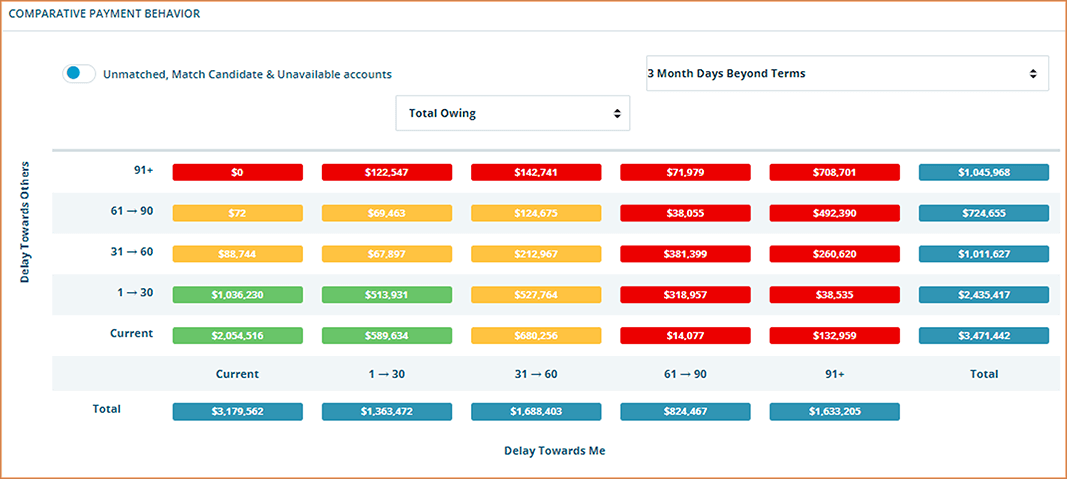Click the $1,036,230 green cell
The width and height of the screenshot is (1067, 479).
click(237, 295)
